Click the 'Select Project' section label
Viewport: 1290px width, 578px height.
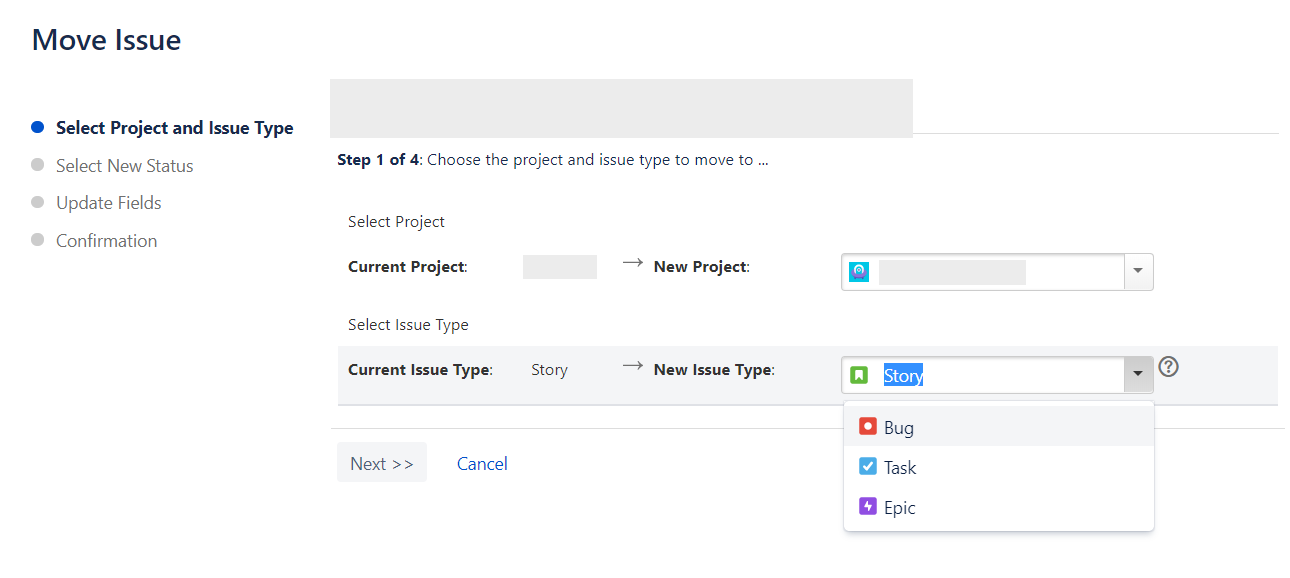(x=396, y=222)
